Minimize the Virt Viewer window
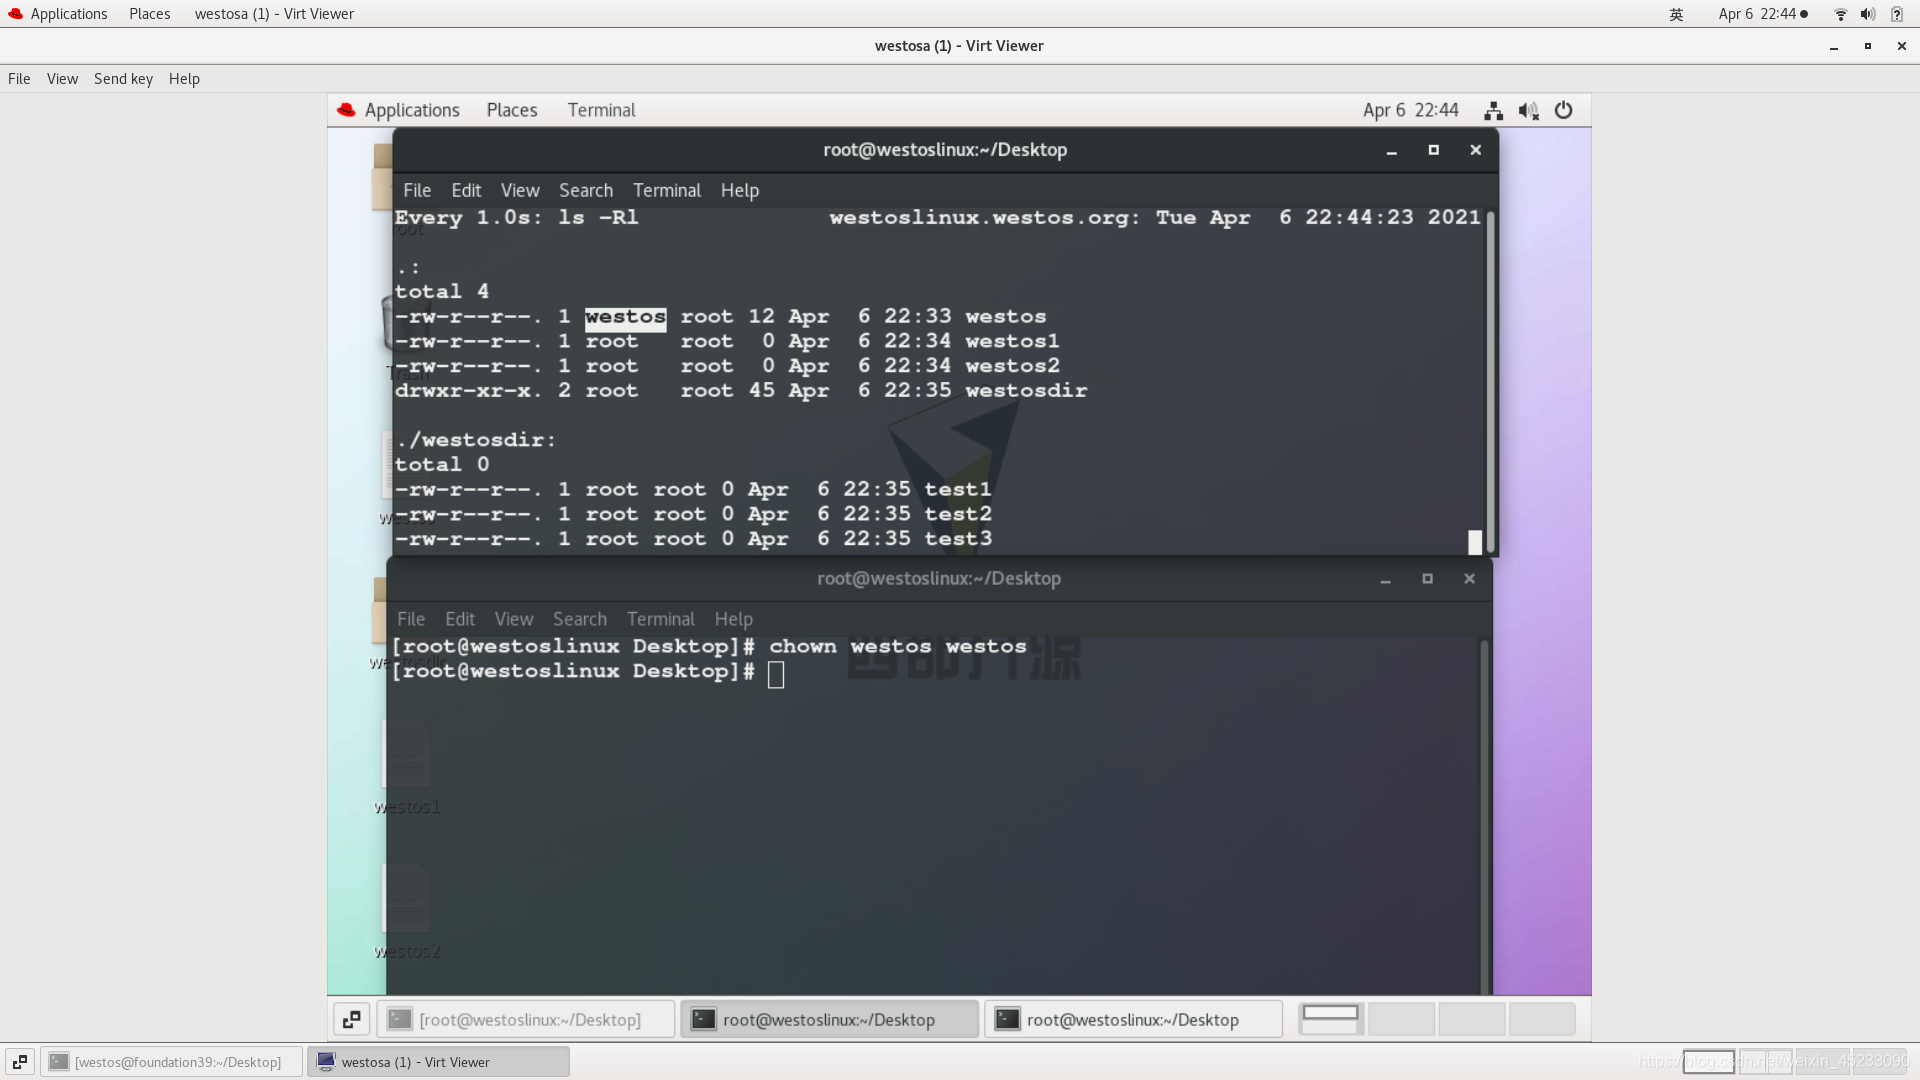Screen dimensions: 1920x1080 pyautogui.click(x=1834, y=46)
